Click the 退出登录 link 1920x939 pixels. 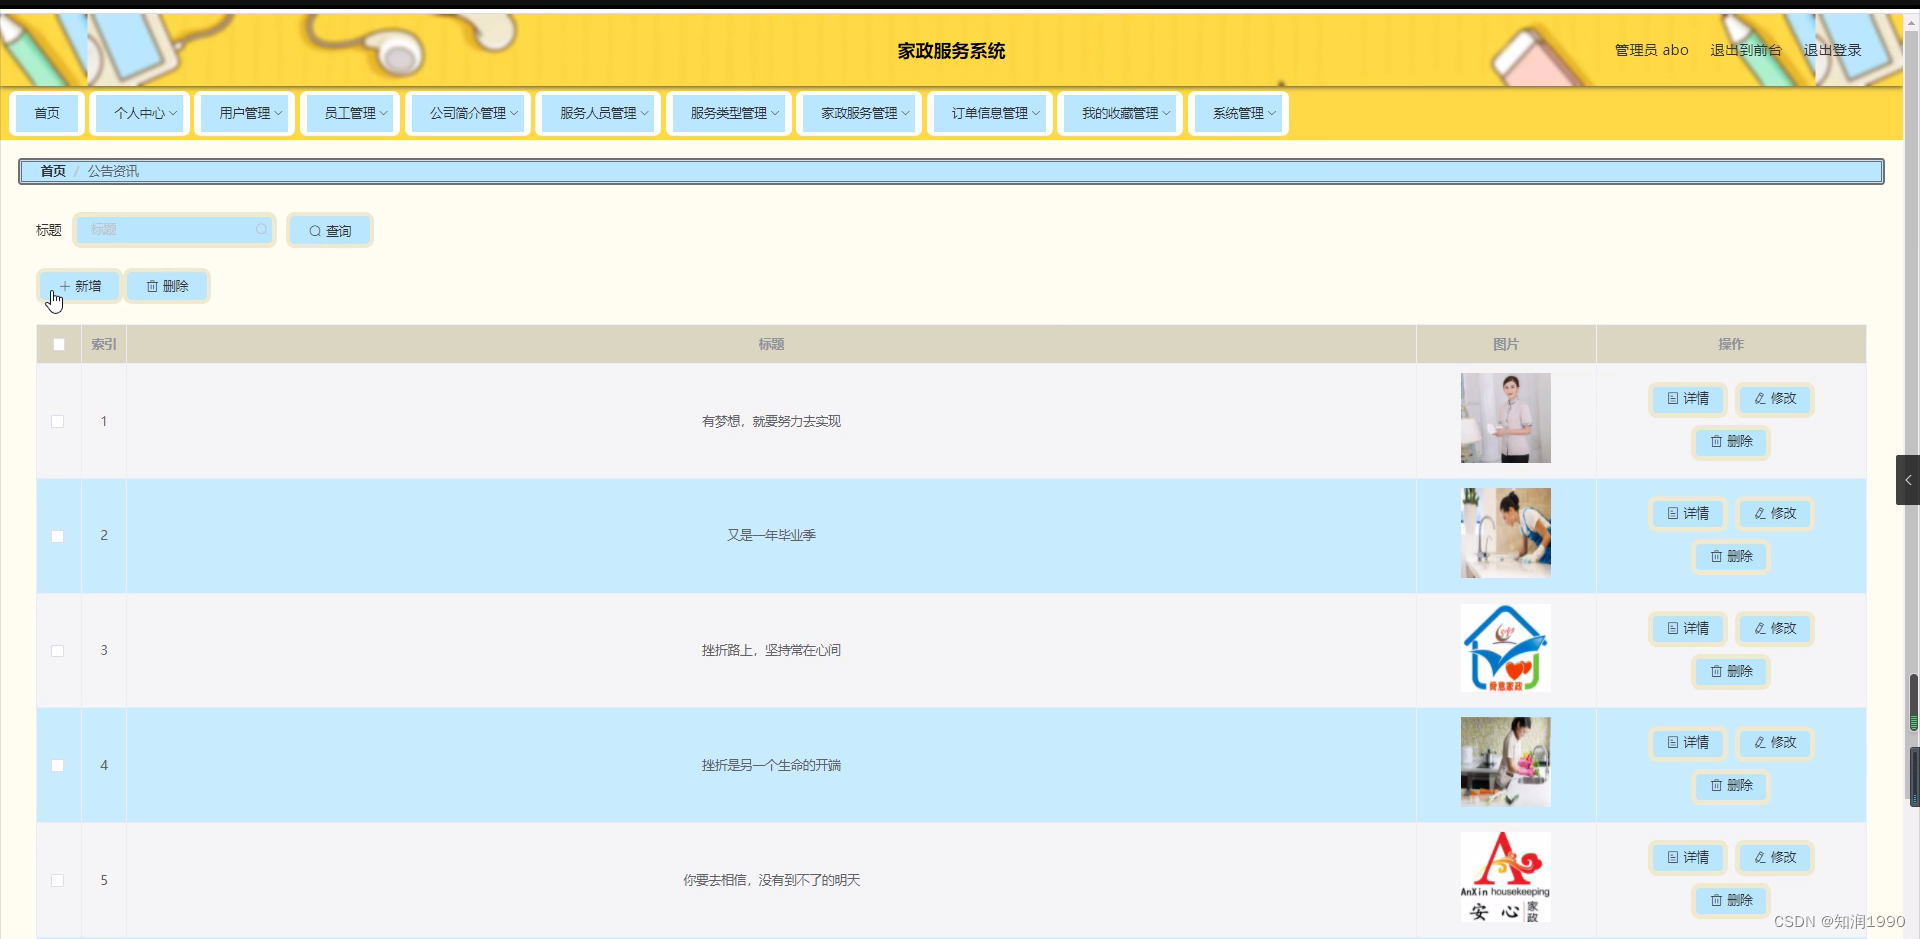[x=1834, y=49]
